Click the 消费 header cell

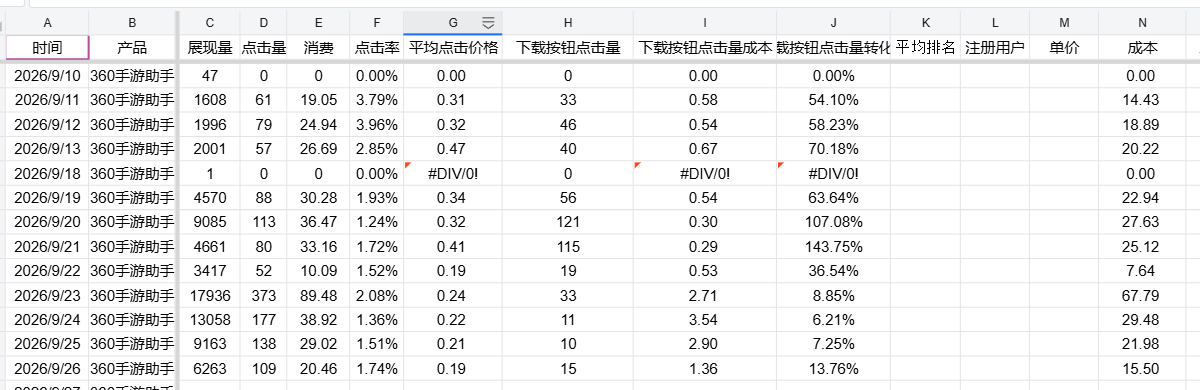pos(318,47)
